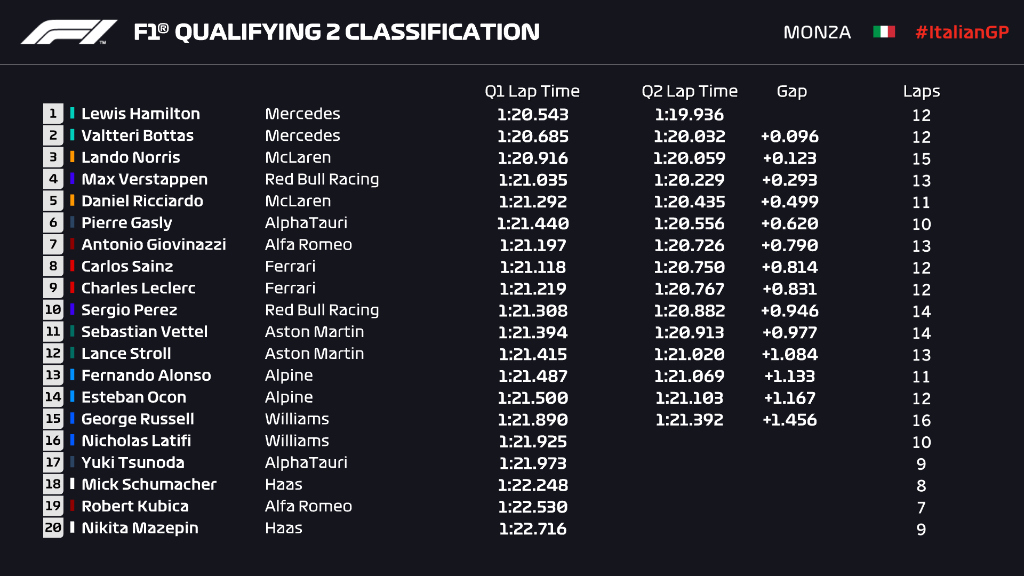Click the F1 logo icon
This screenshot has width=1024, height=576.
pos(69,32)
